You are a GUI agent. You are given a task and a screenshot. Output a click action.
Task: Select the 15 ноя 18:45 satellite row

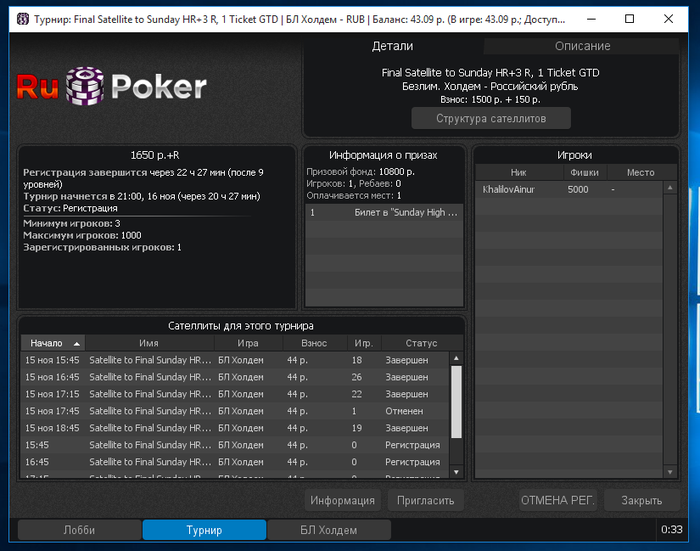pyautogui.click(x=235, y=428)
